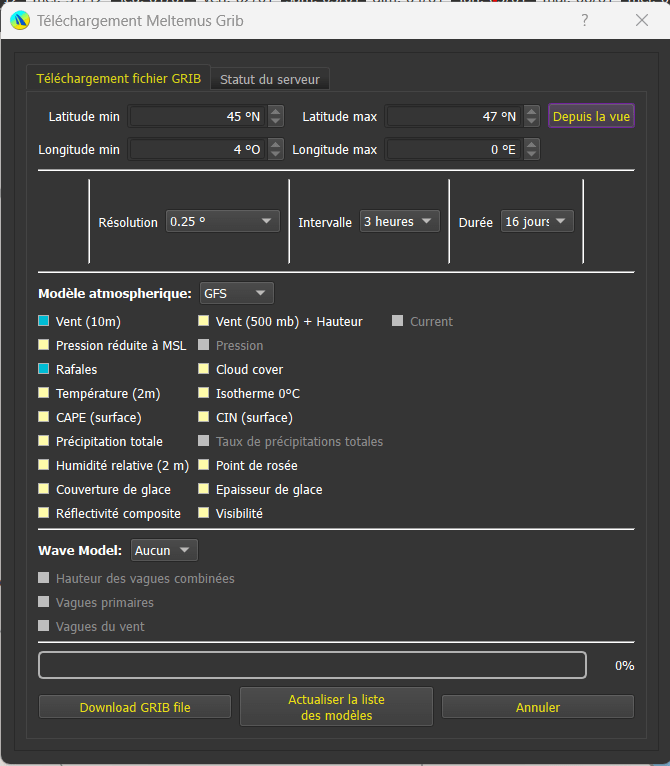Disable the Rafales checkbox
This screenshot has height=766, width=670.
(44, 370)
